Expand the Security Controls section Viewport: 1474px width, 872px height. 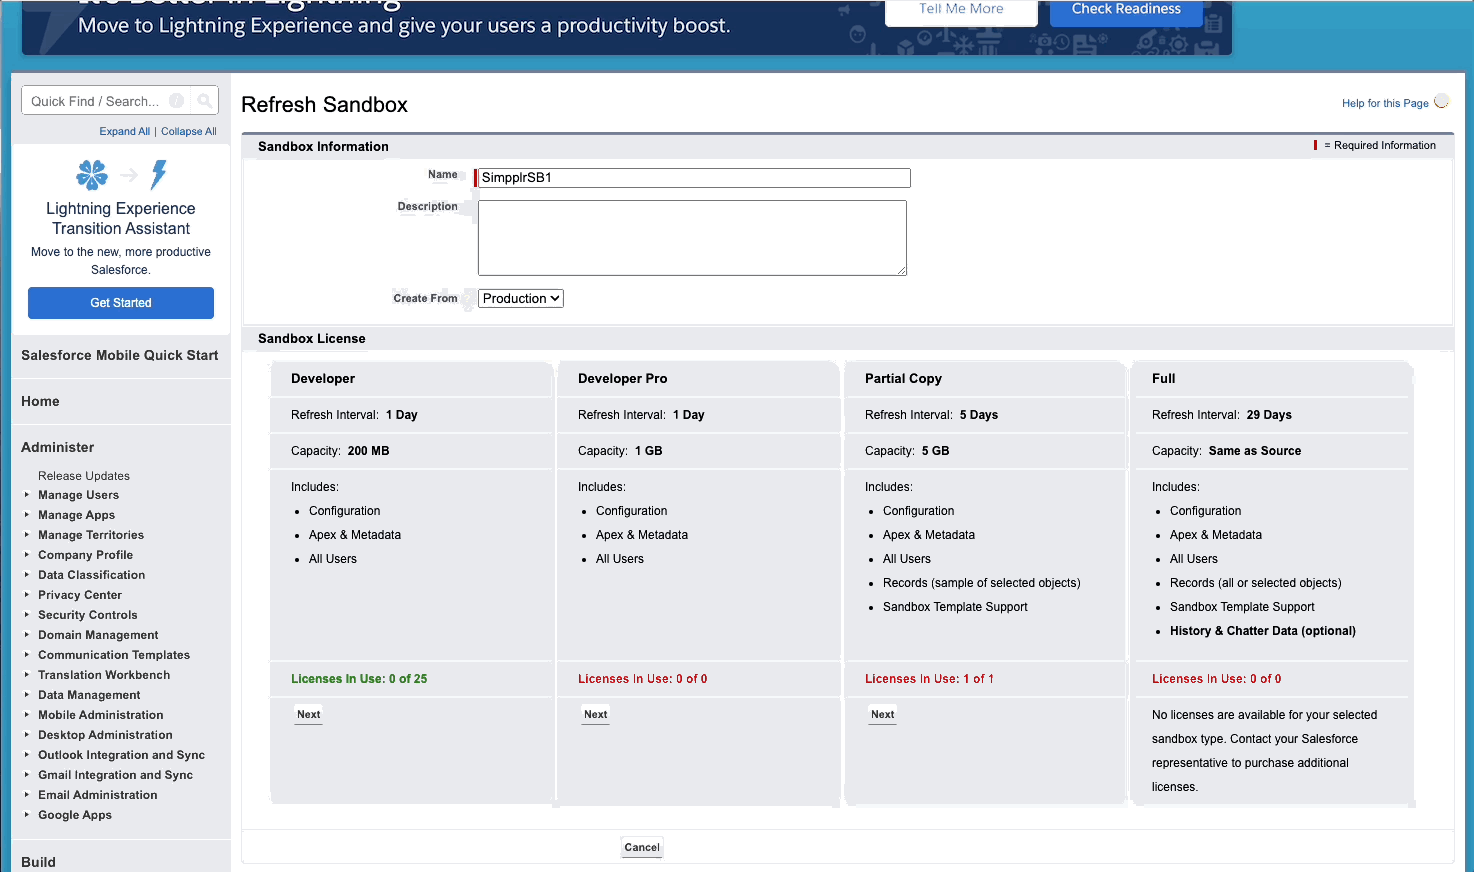pos(27,615)
